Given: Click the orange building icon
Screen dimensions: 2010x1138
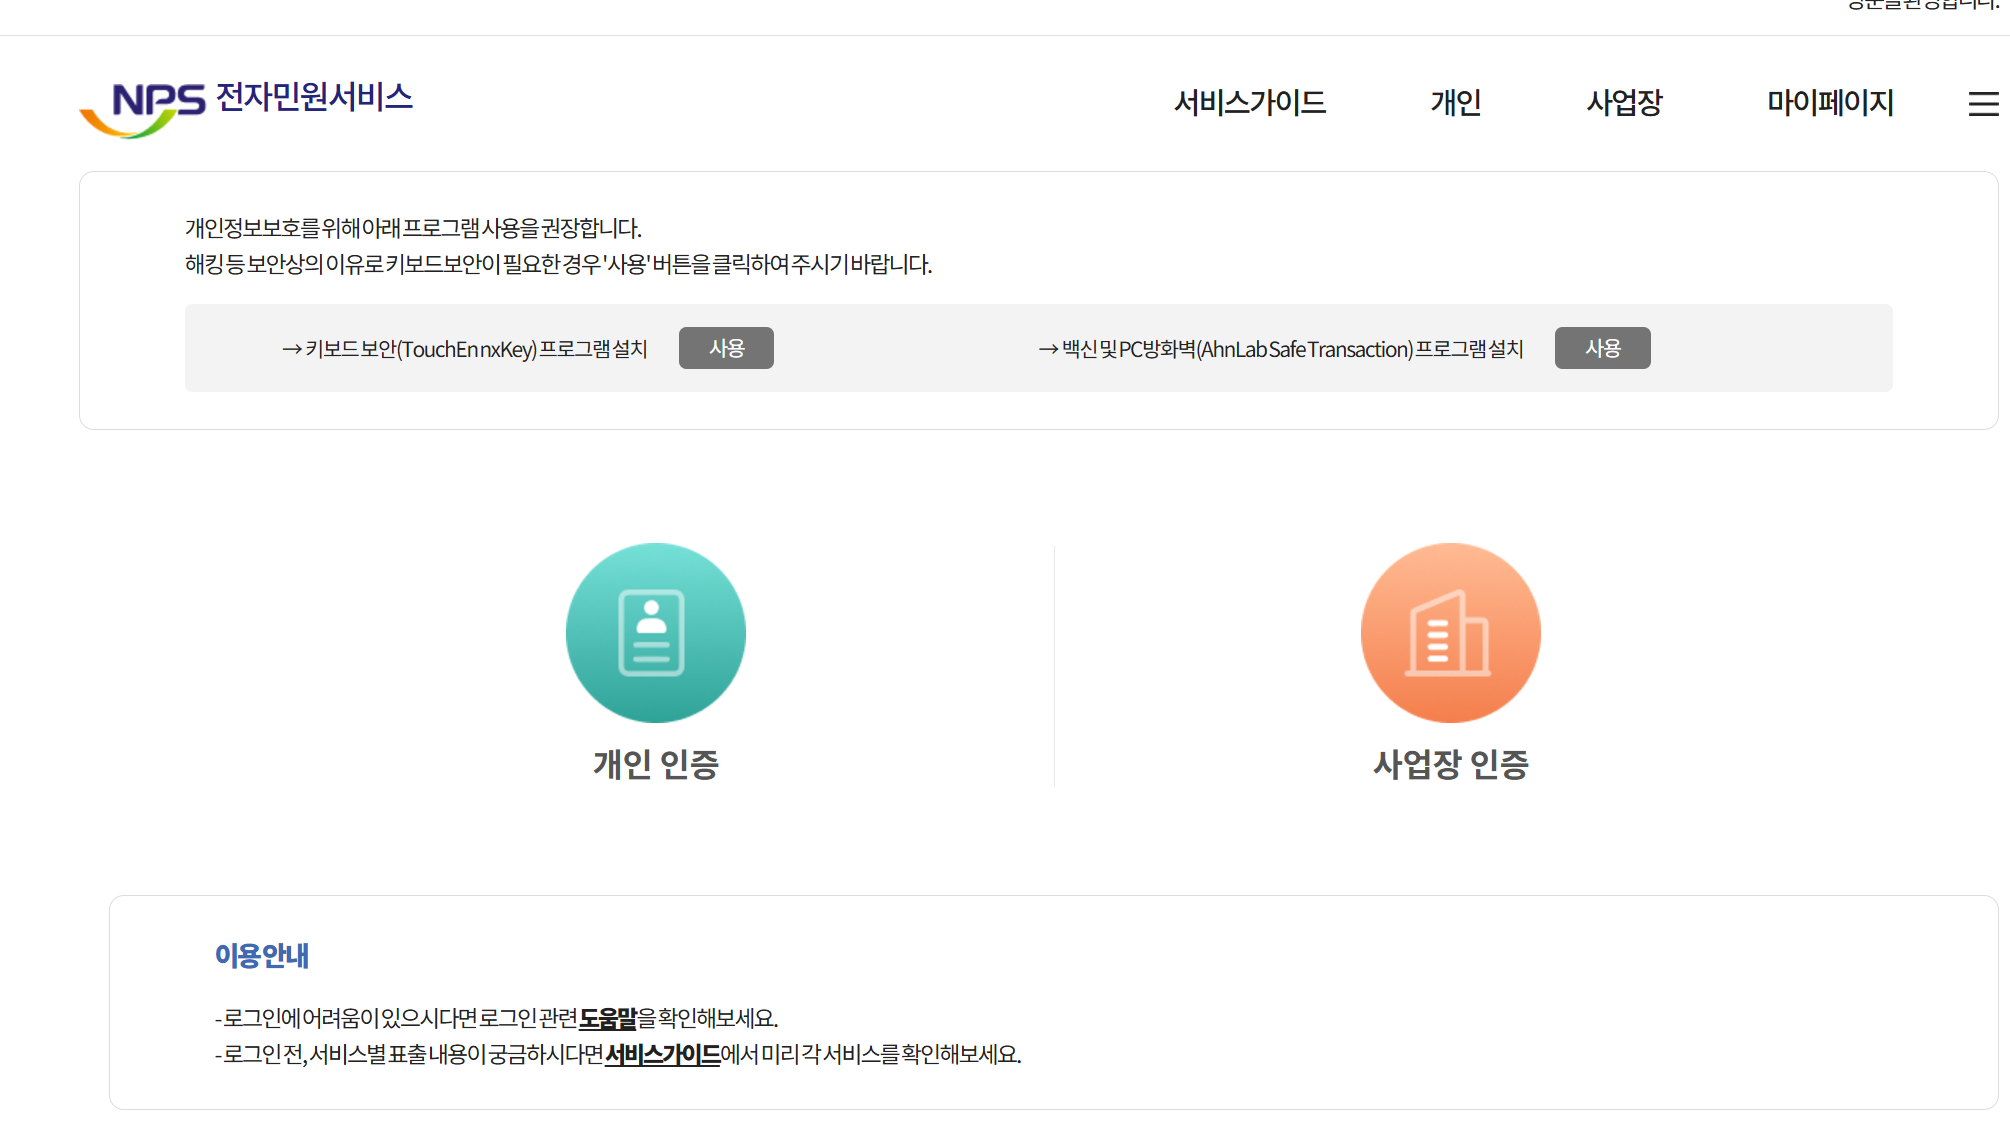Looking at the screenshot, I should 1450,632.
